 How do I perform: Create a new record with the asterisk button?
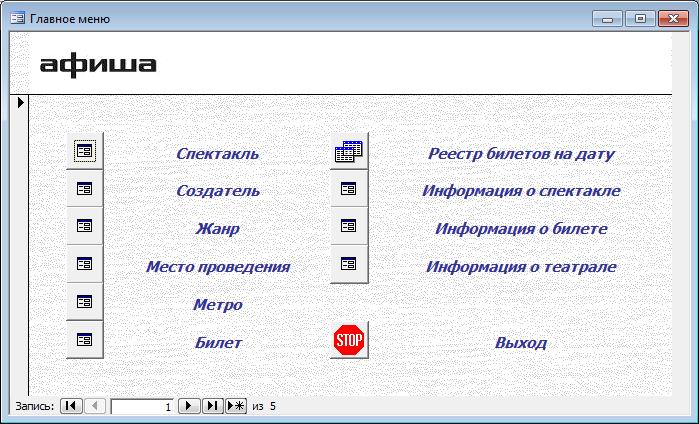click(x=236, y=406)
